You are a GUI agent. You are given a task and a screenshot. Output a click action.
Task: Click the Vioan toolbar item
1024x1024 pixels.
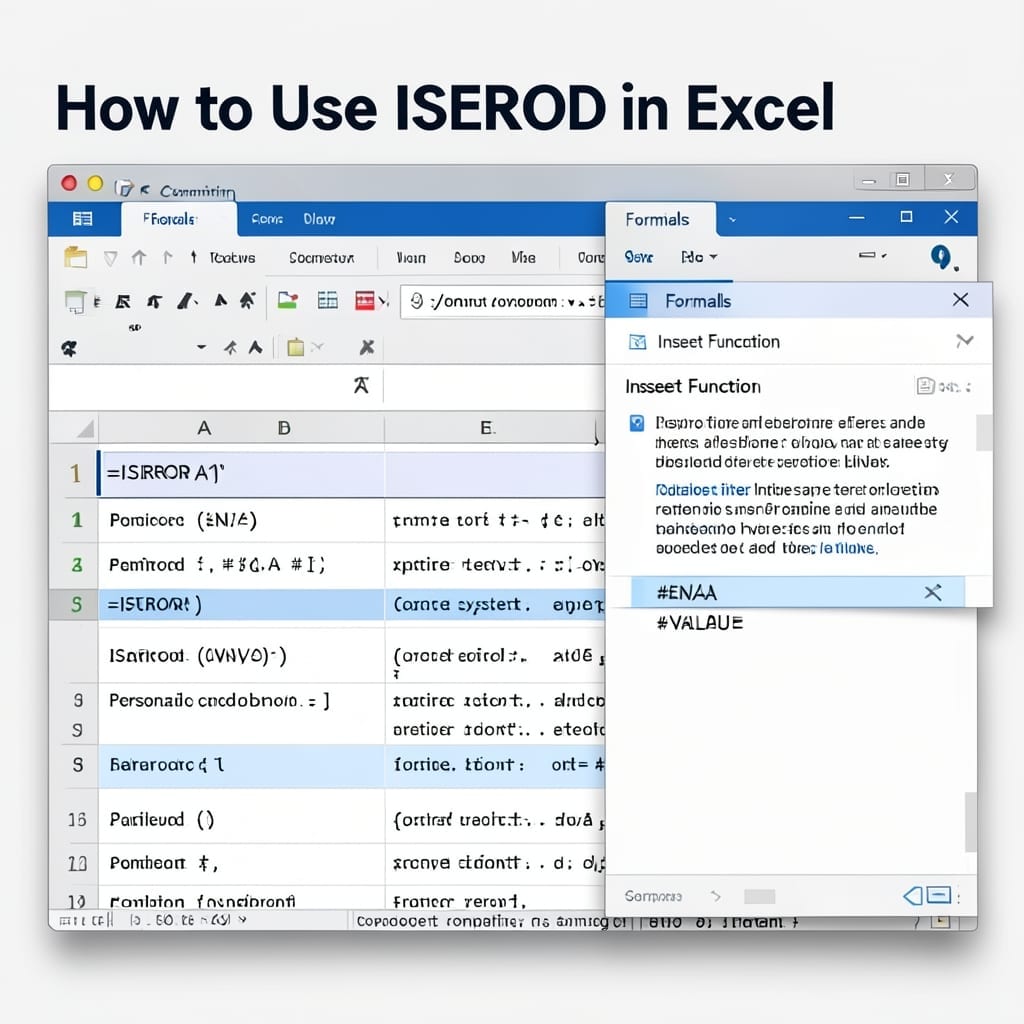pos(411,258)
